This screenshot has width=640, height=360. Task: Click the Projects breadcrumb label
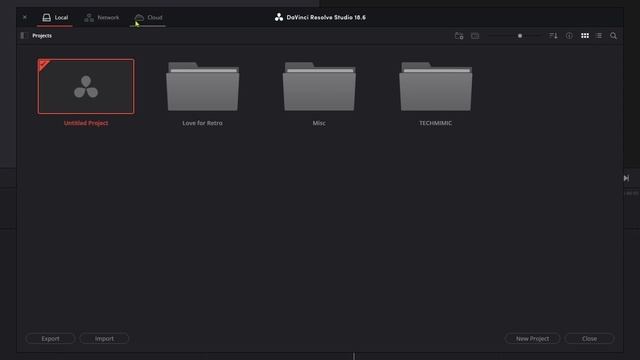pos(42,36)
